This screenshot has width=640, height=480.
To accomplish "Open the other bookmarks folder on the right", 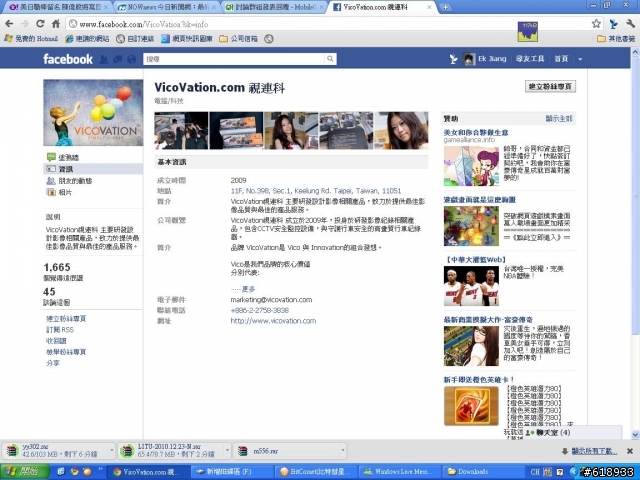I will (616, 39).
